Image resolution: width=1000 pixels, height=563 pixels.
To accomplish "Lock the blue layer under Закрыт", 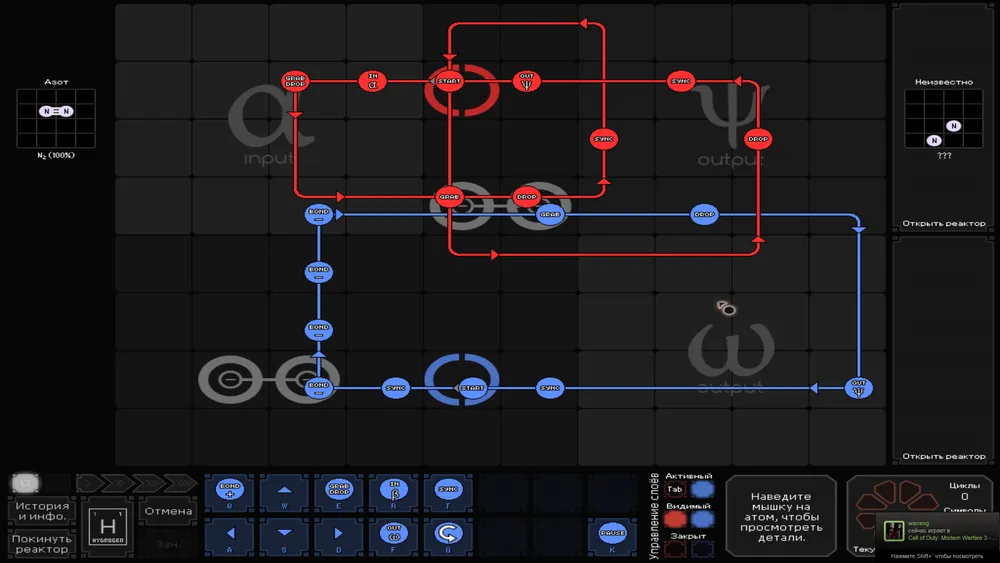I will click(702, 549).
